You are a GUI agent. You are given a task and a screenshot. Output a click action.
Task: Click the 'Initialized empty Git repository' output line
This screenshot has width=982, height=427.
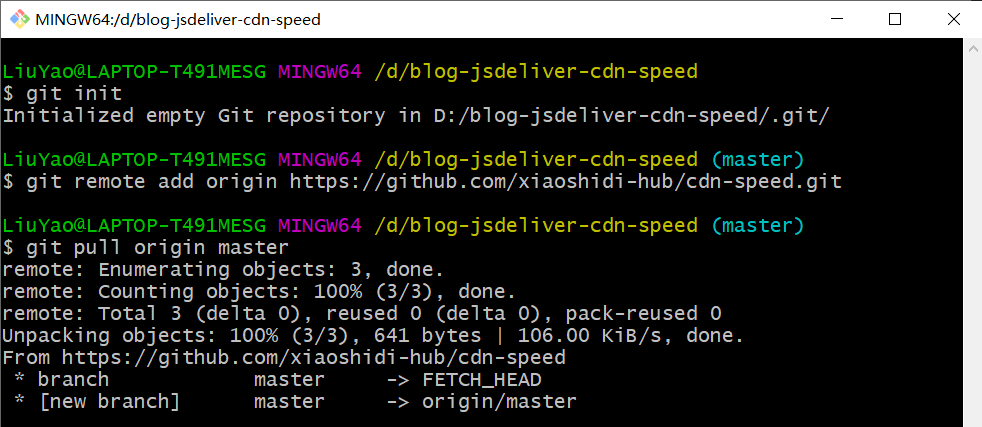(x=415, y=115)
